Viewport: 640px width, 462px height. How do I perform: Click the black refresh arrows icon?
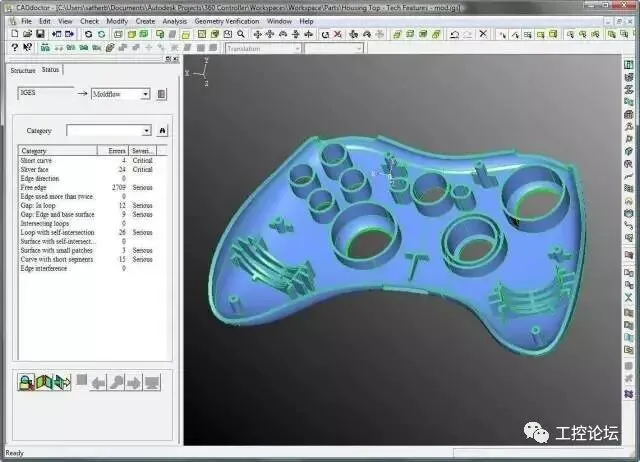pyautogui.click(x=88, y=34)
